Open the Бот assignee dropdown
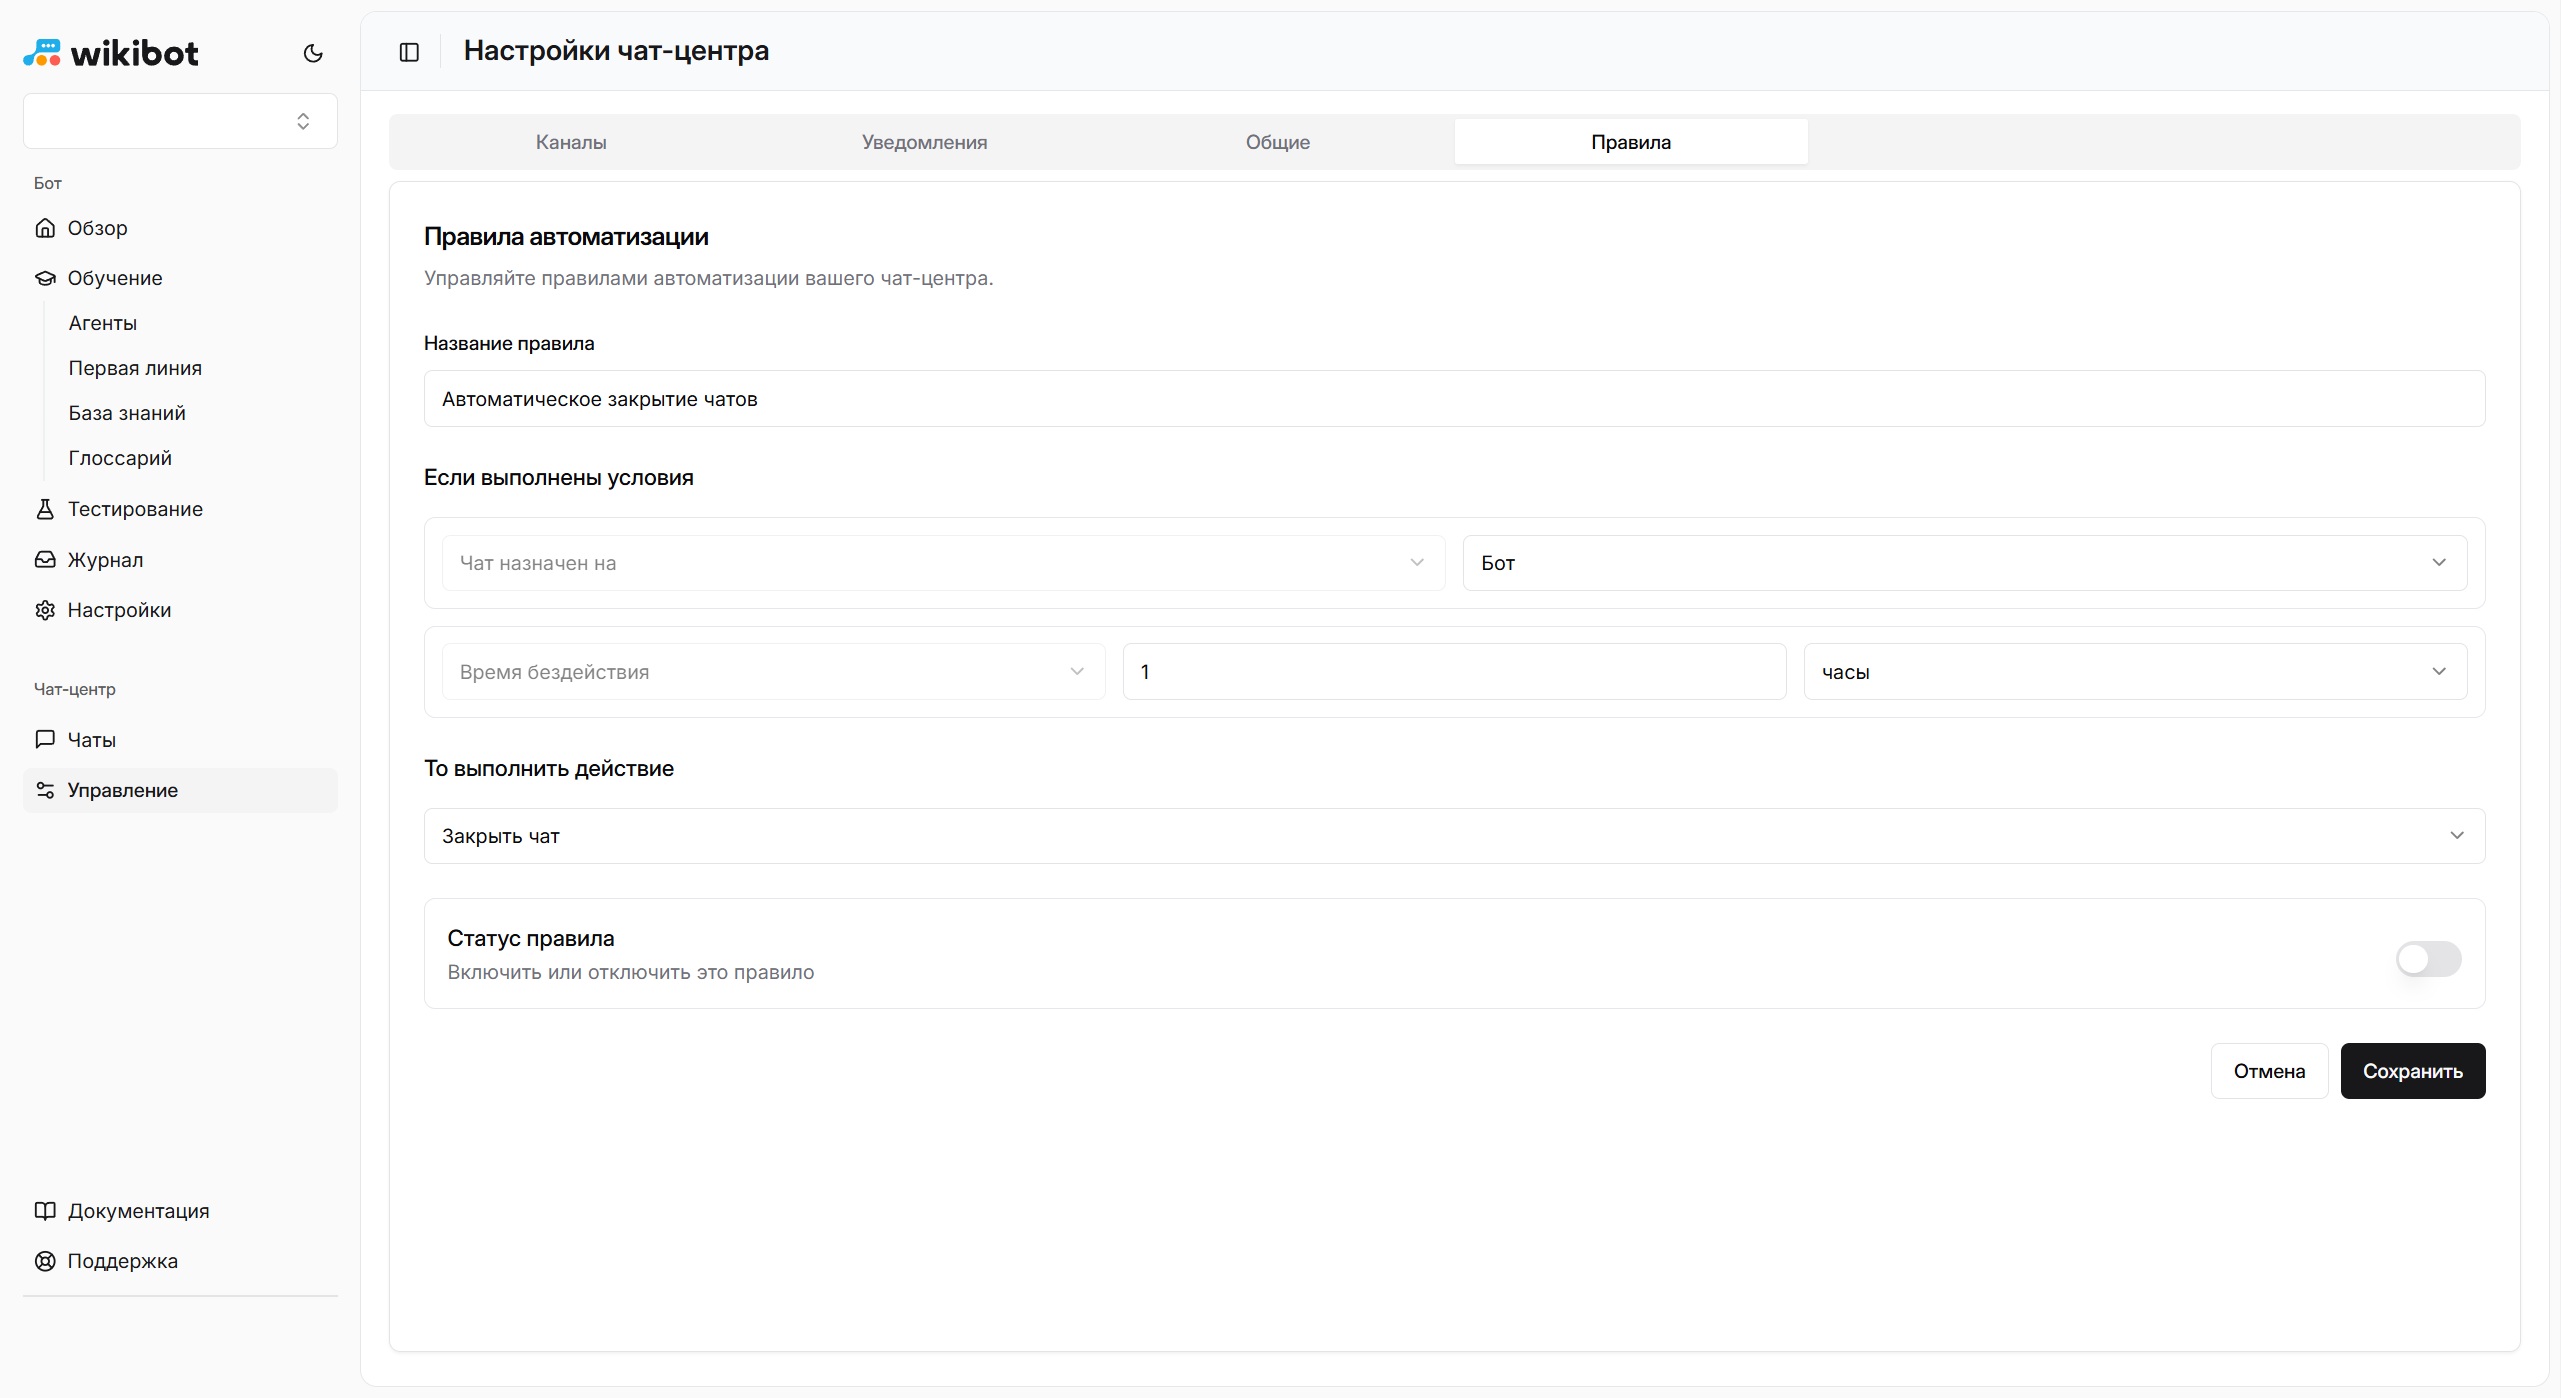2561x1398 pixels. tap(1963, 563)
